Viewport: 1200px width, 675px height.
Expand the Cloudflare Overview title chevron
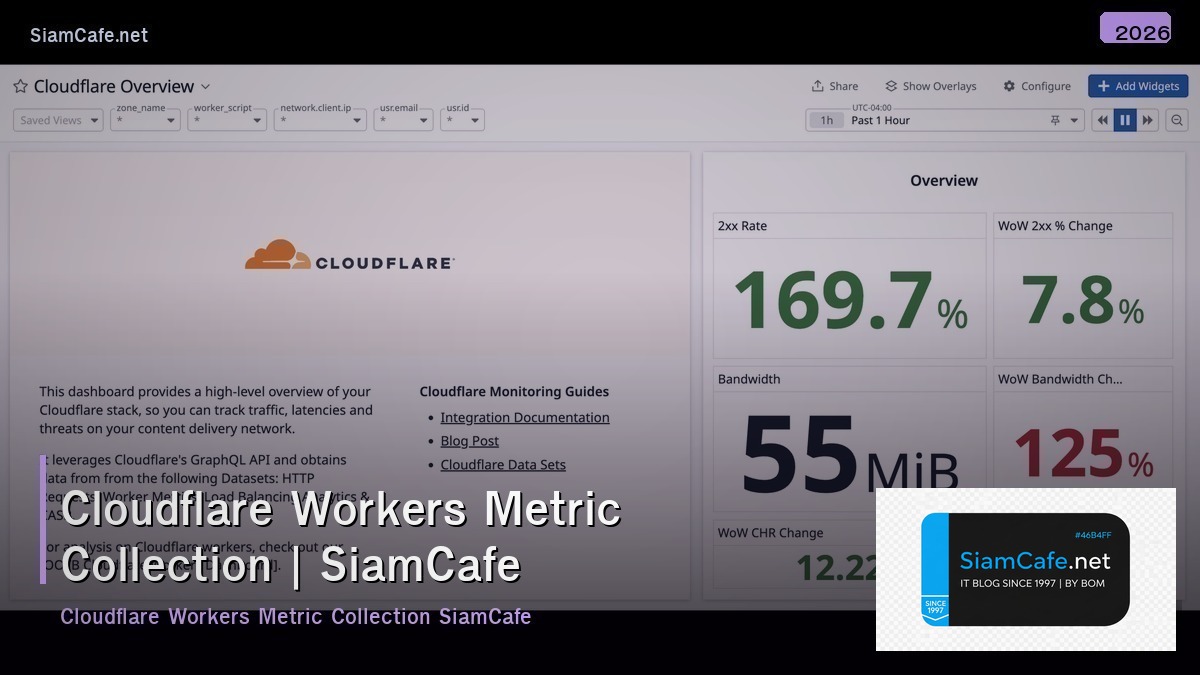coord(205,87)
